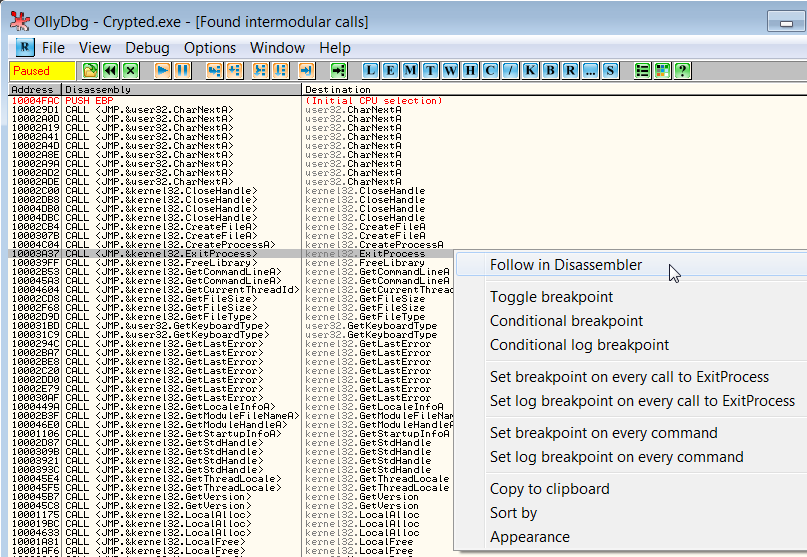Viewport: 807px width, 557px height.
Task: Click the Destination column header
Action: (554, 89)
